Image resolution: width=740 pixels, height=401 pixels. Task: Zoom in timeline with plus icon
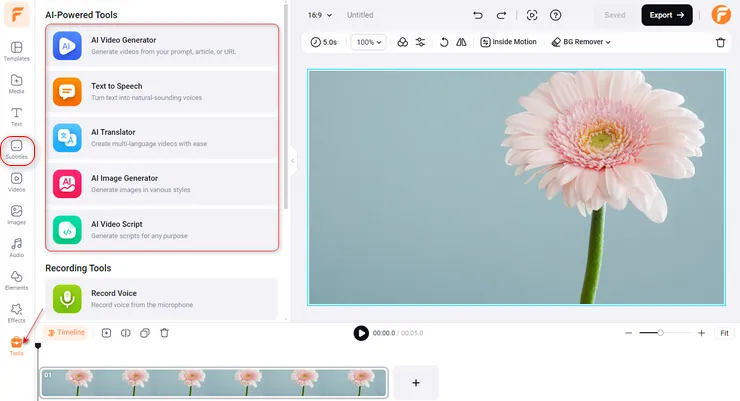[701, 333]
